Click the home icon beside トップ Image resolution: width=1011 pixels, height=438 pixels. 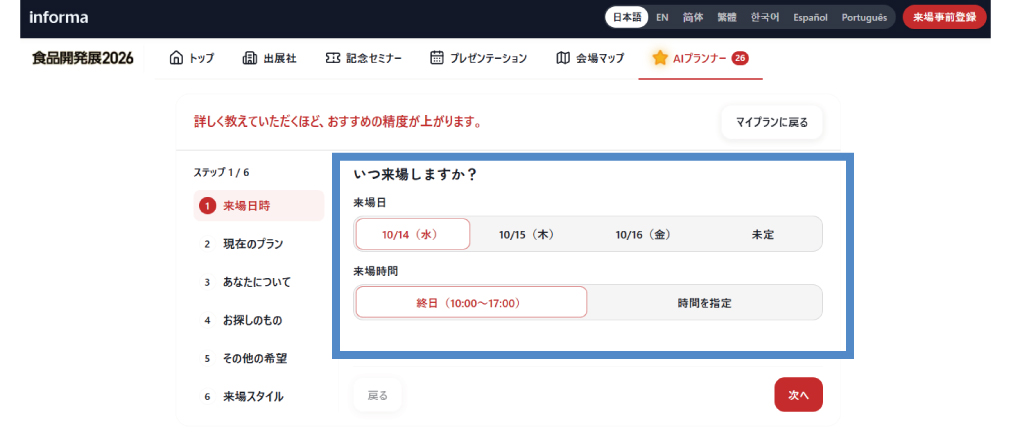coord(176,58)
